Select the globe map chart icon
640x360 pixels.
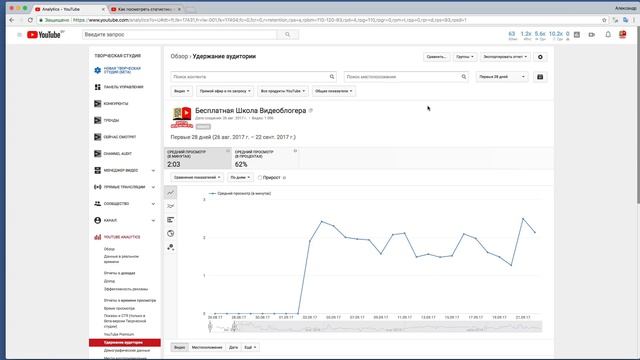171,233
